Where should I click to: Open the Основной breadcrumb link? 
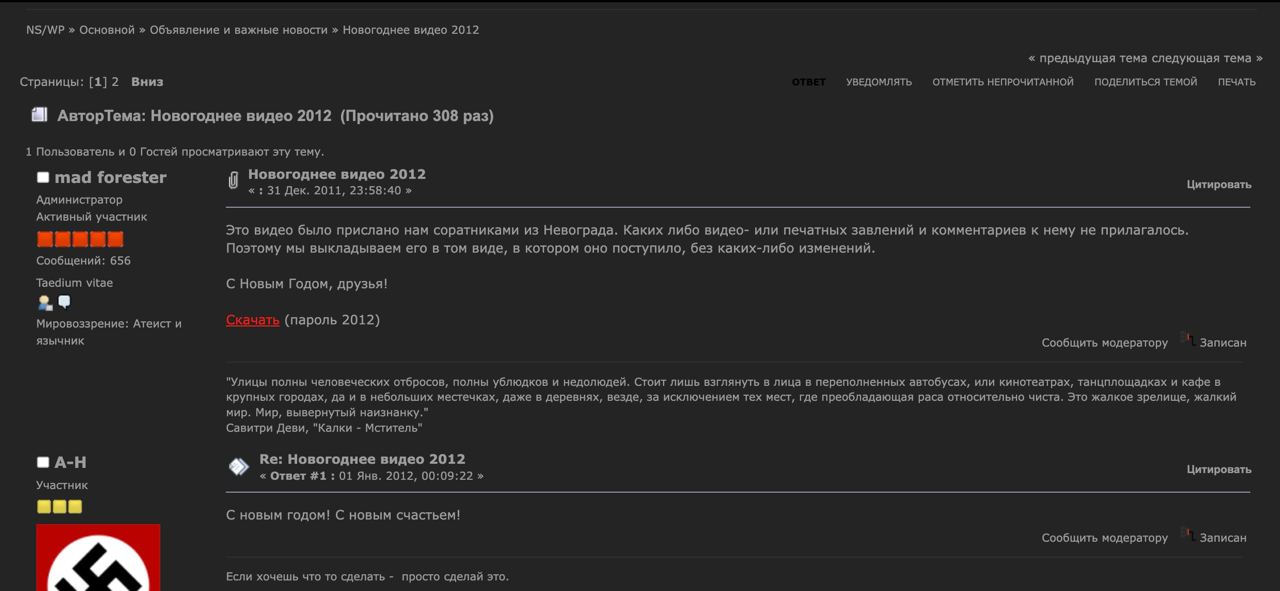click(x=107, y=30)
